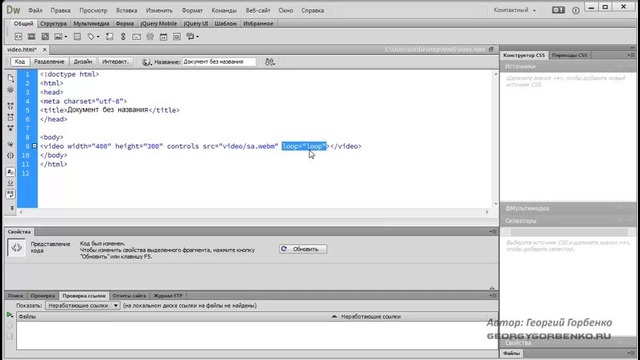This screenshot has width=640, height=360.
Task: Switch to Дизайн view
Action: (83, 62)
